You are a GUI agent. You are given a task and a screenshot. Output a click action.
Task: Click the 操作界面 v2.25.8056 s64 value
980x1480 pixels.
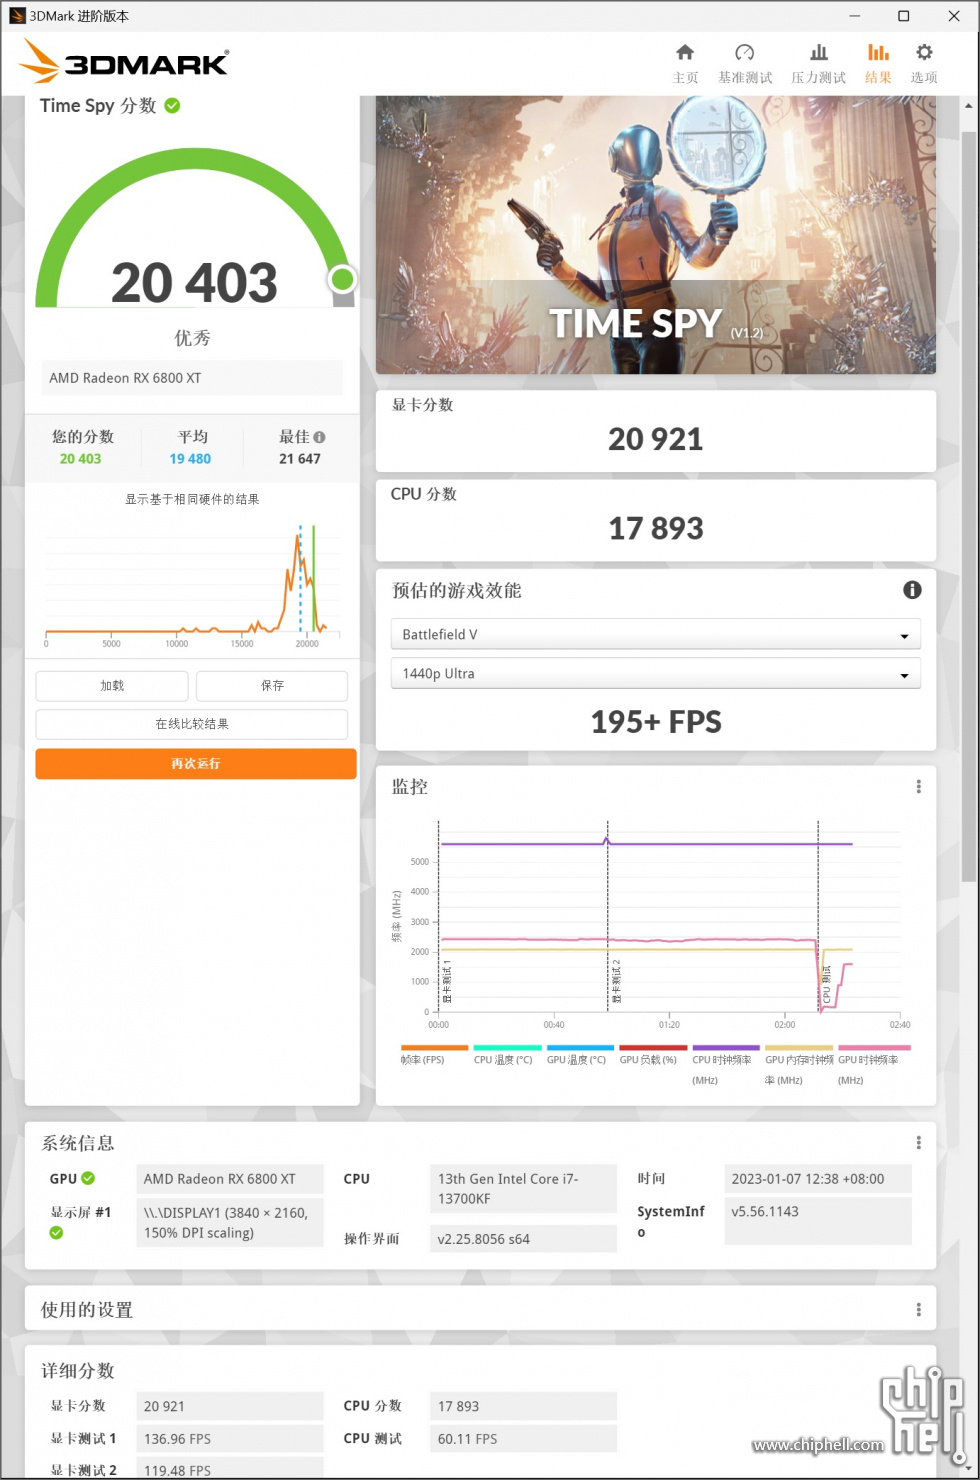[523, 1239]
